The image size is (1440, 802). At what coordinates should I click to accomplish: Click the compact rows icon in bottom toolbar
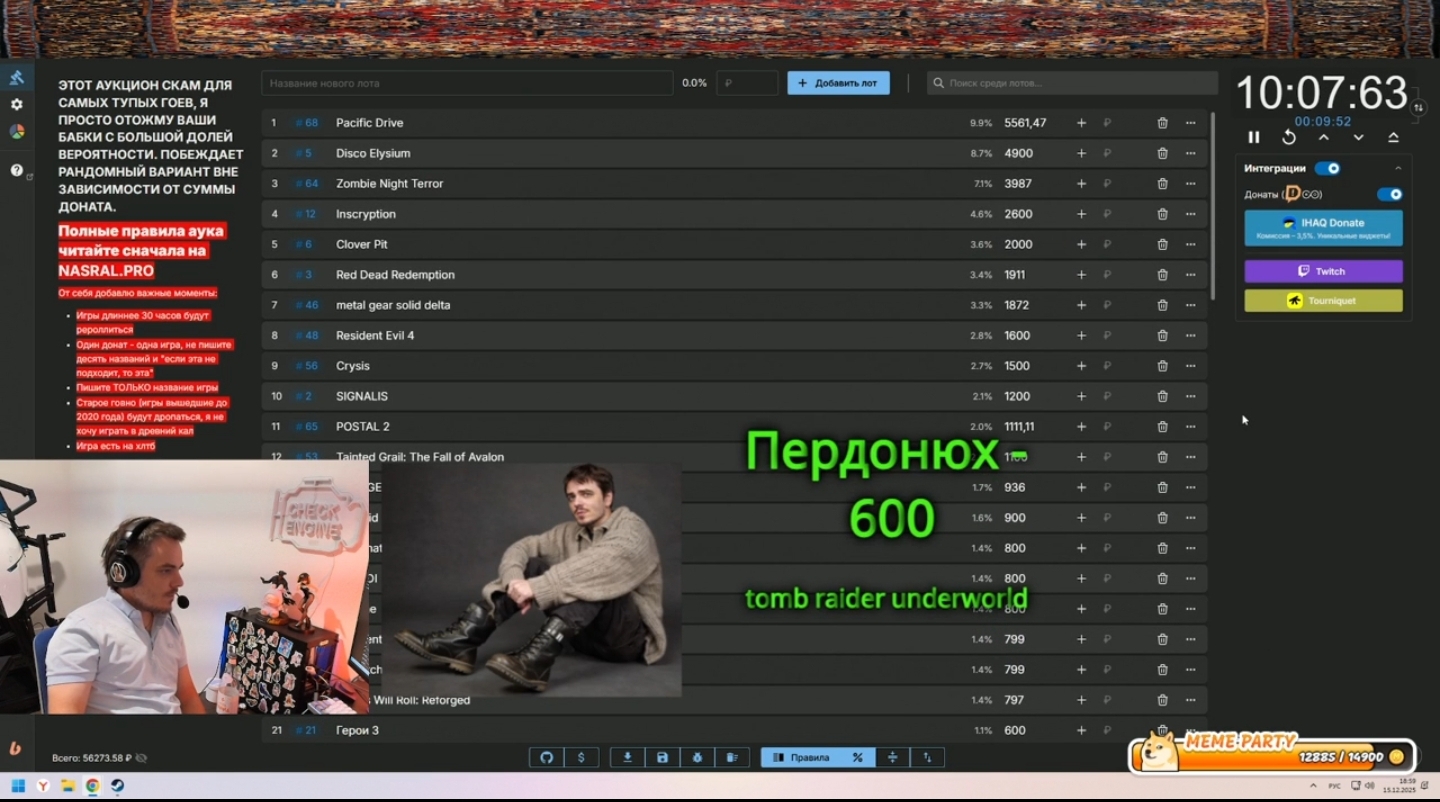892,757
